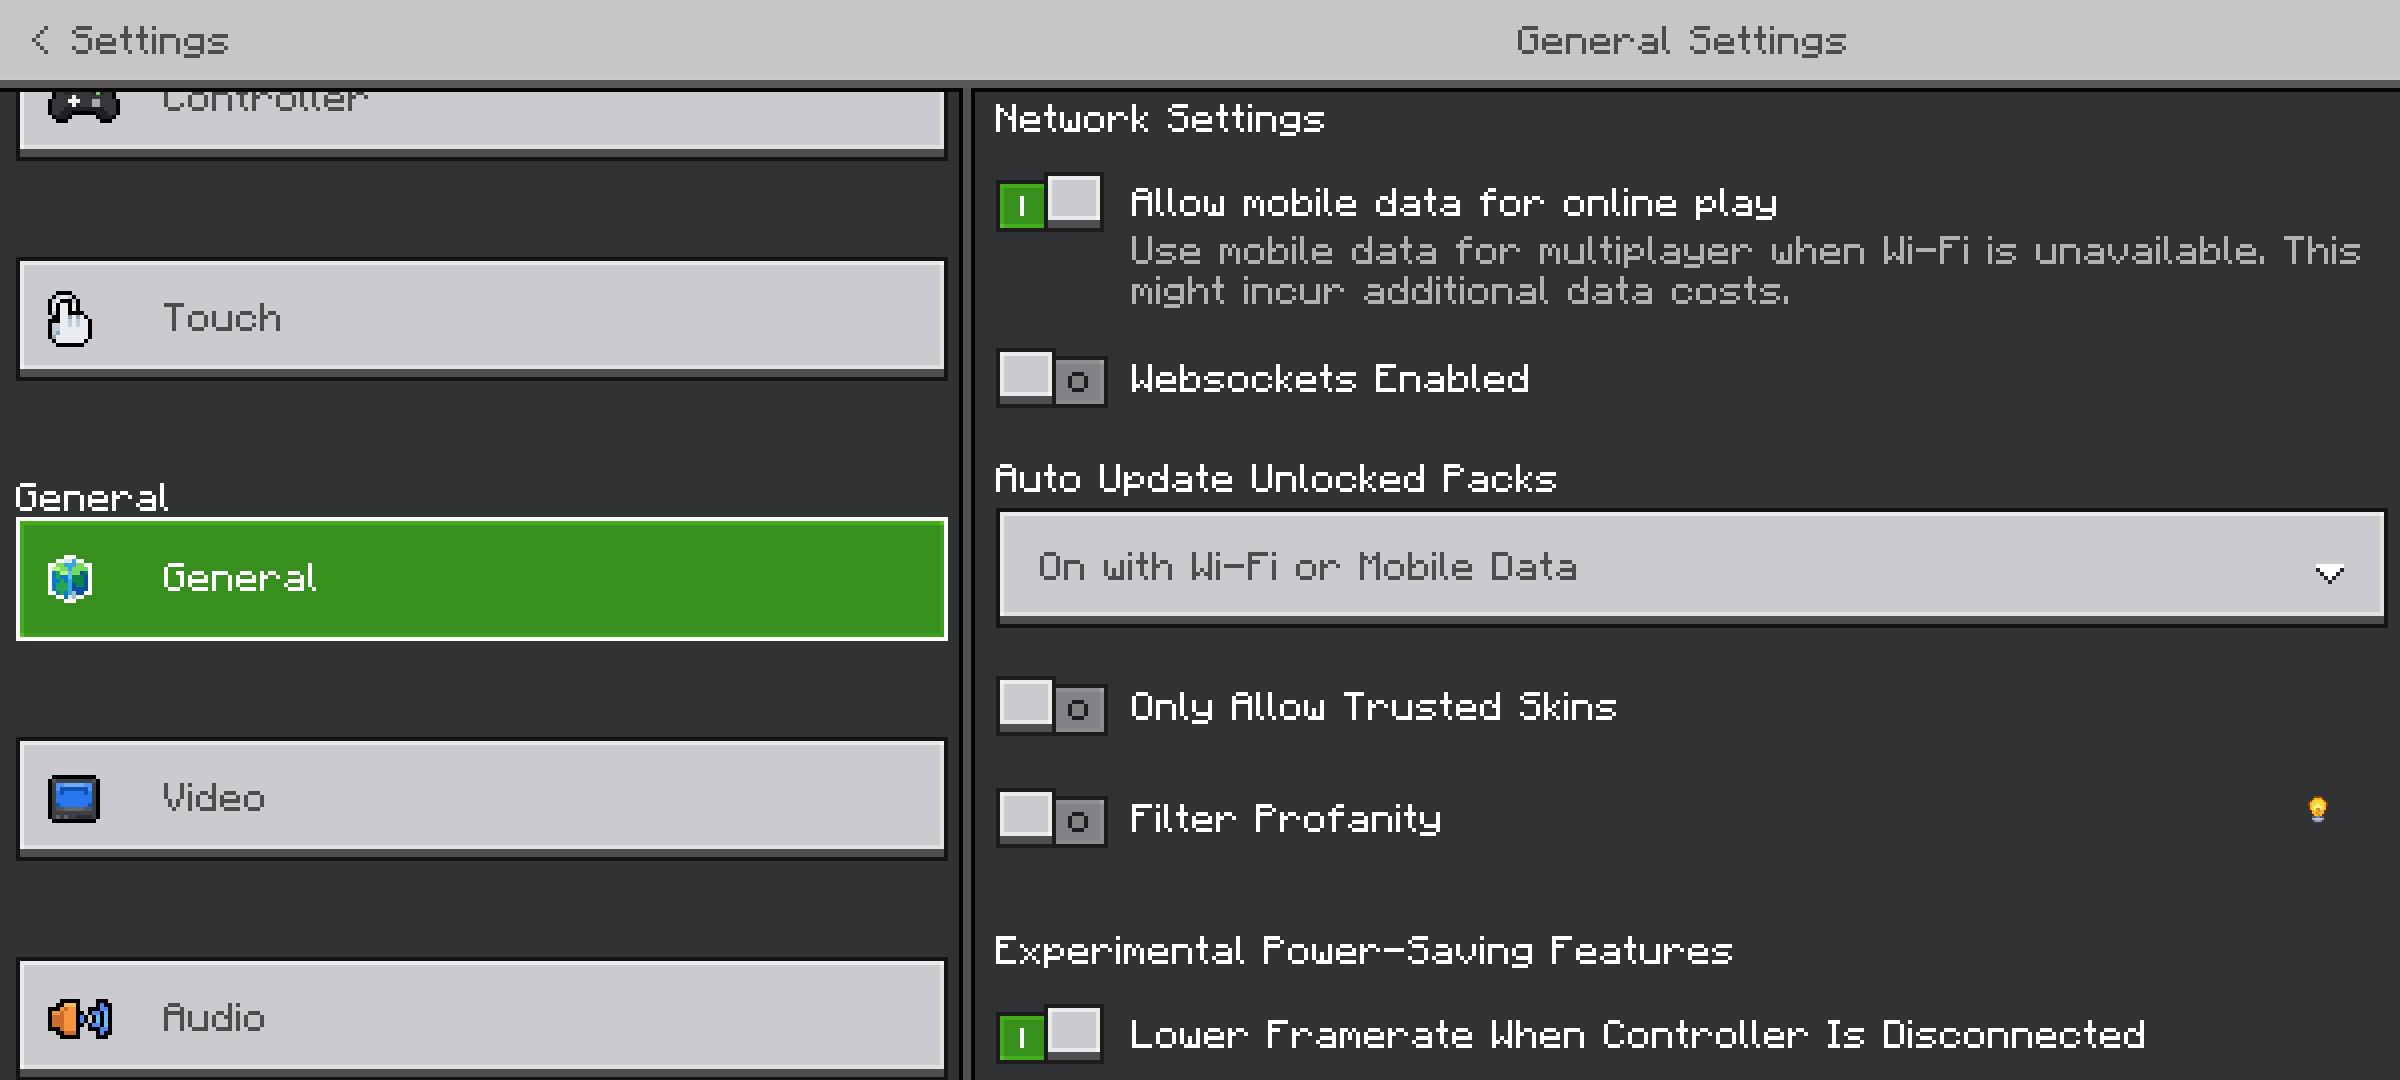This screenshot has width=2400, height=1080.
Task: Disable Allow mobile data for online play
Action: point(1050,204)
